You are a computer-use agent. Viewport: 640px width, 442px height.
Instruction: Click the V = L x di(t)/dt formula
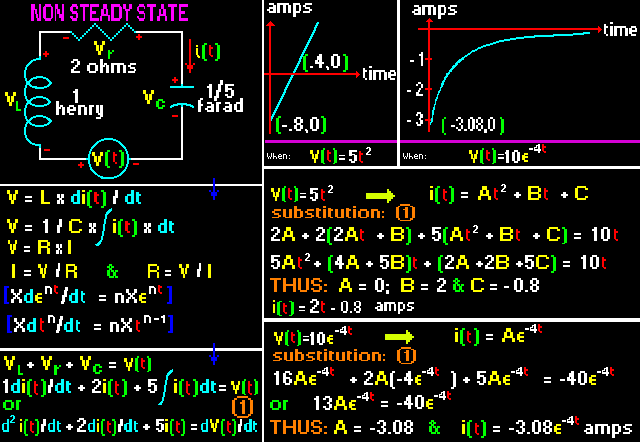point(74,198)
